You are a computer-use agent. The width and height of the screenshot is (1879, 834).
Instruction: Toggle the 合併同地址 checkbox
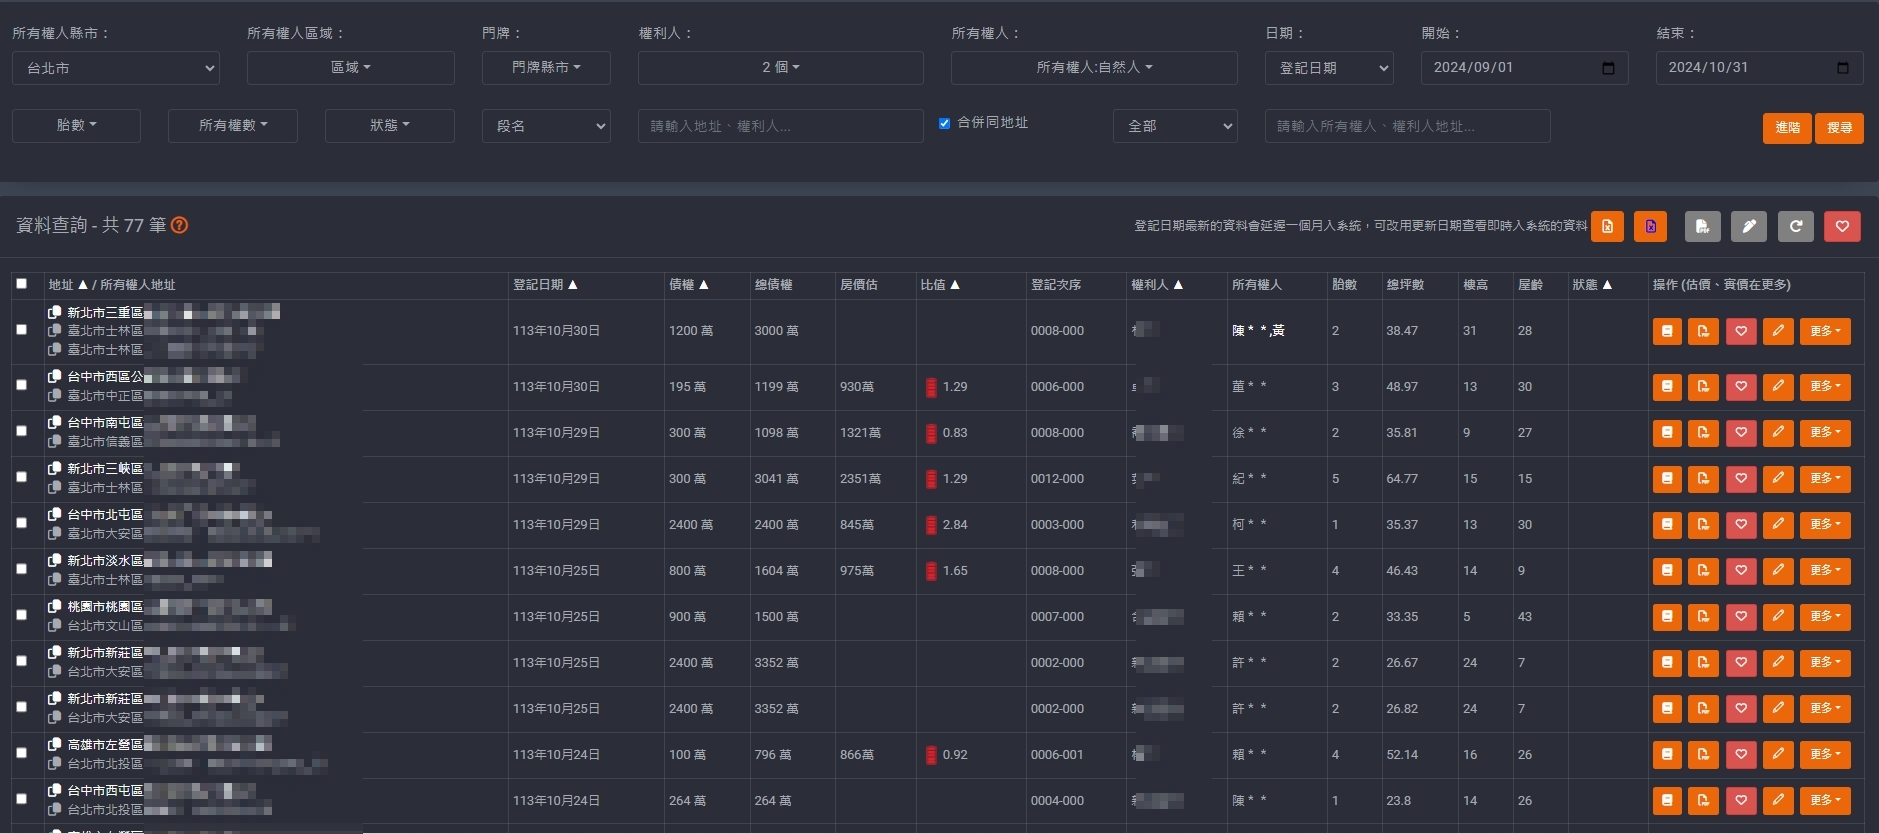tap(944, 123)
